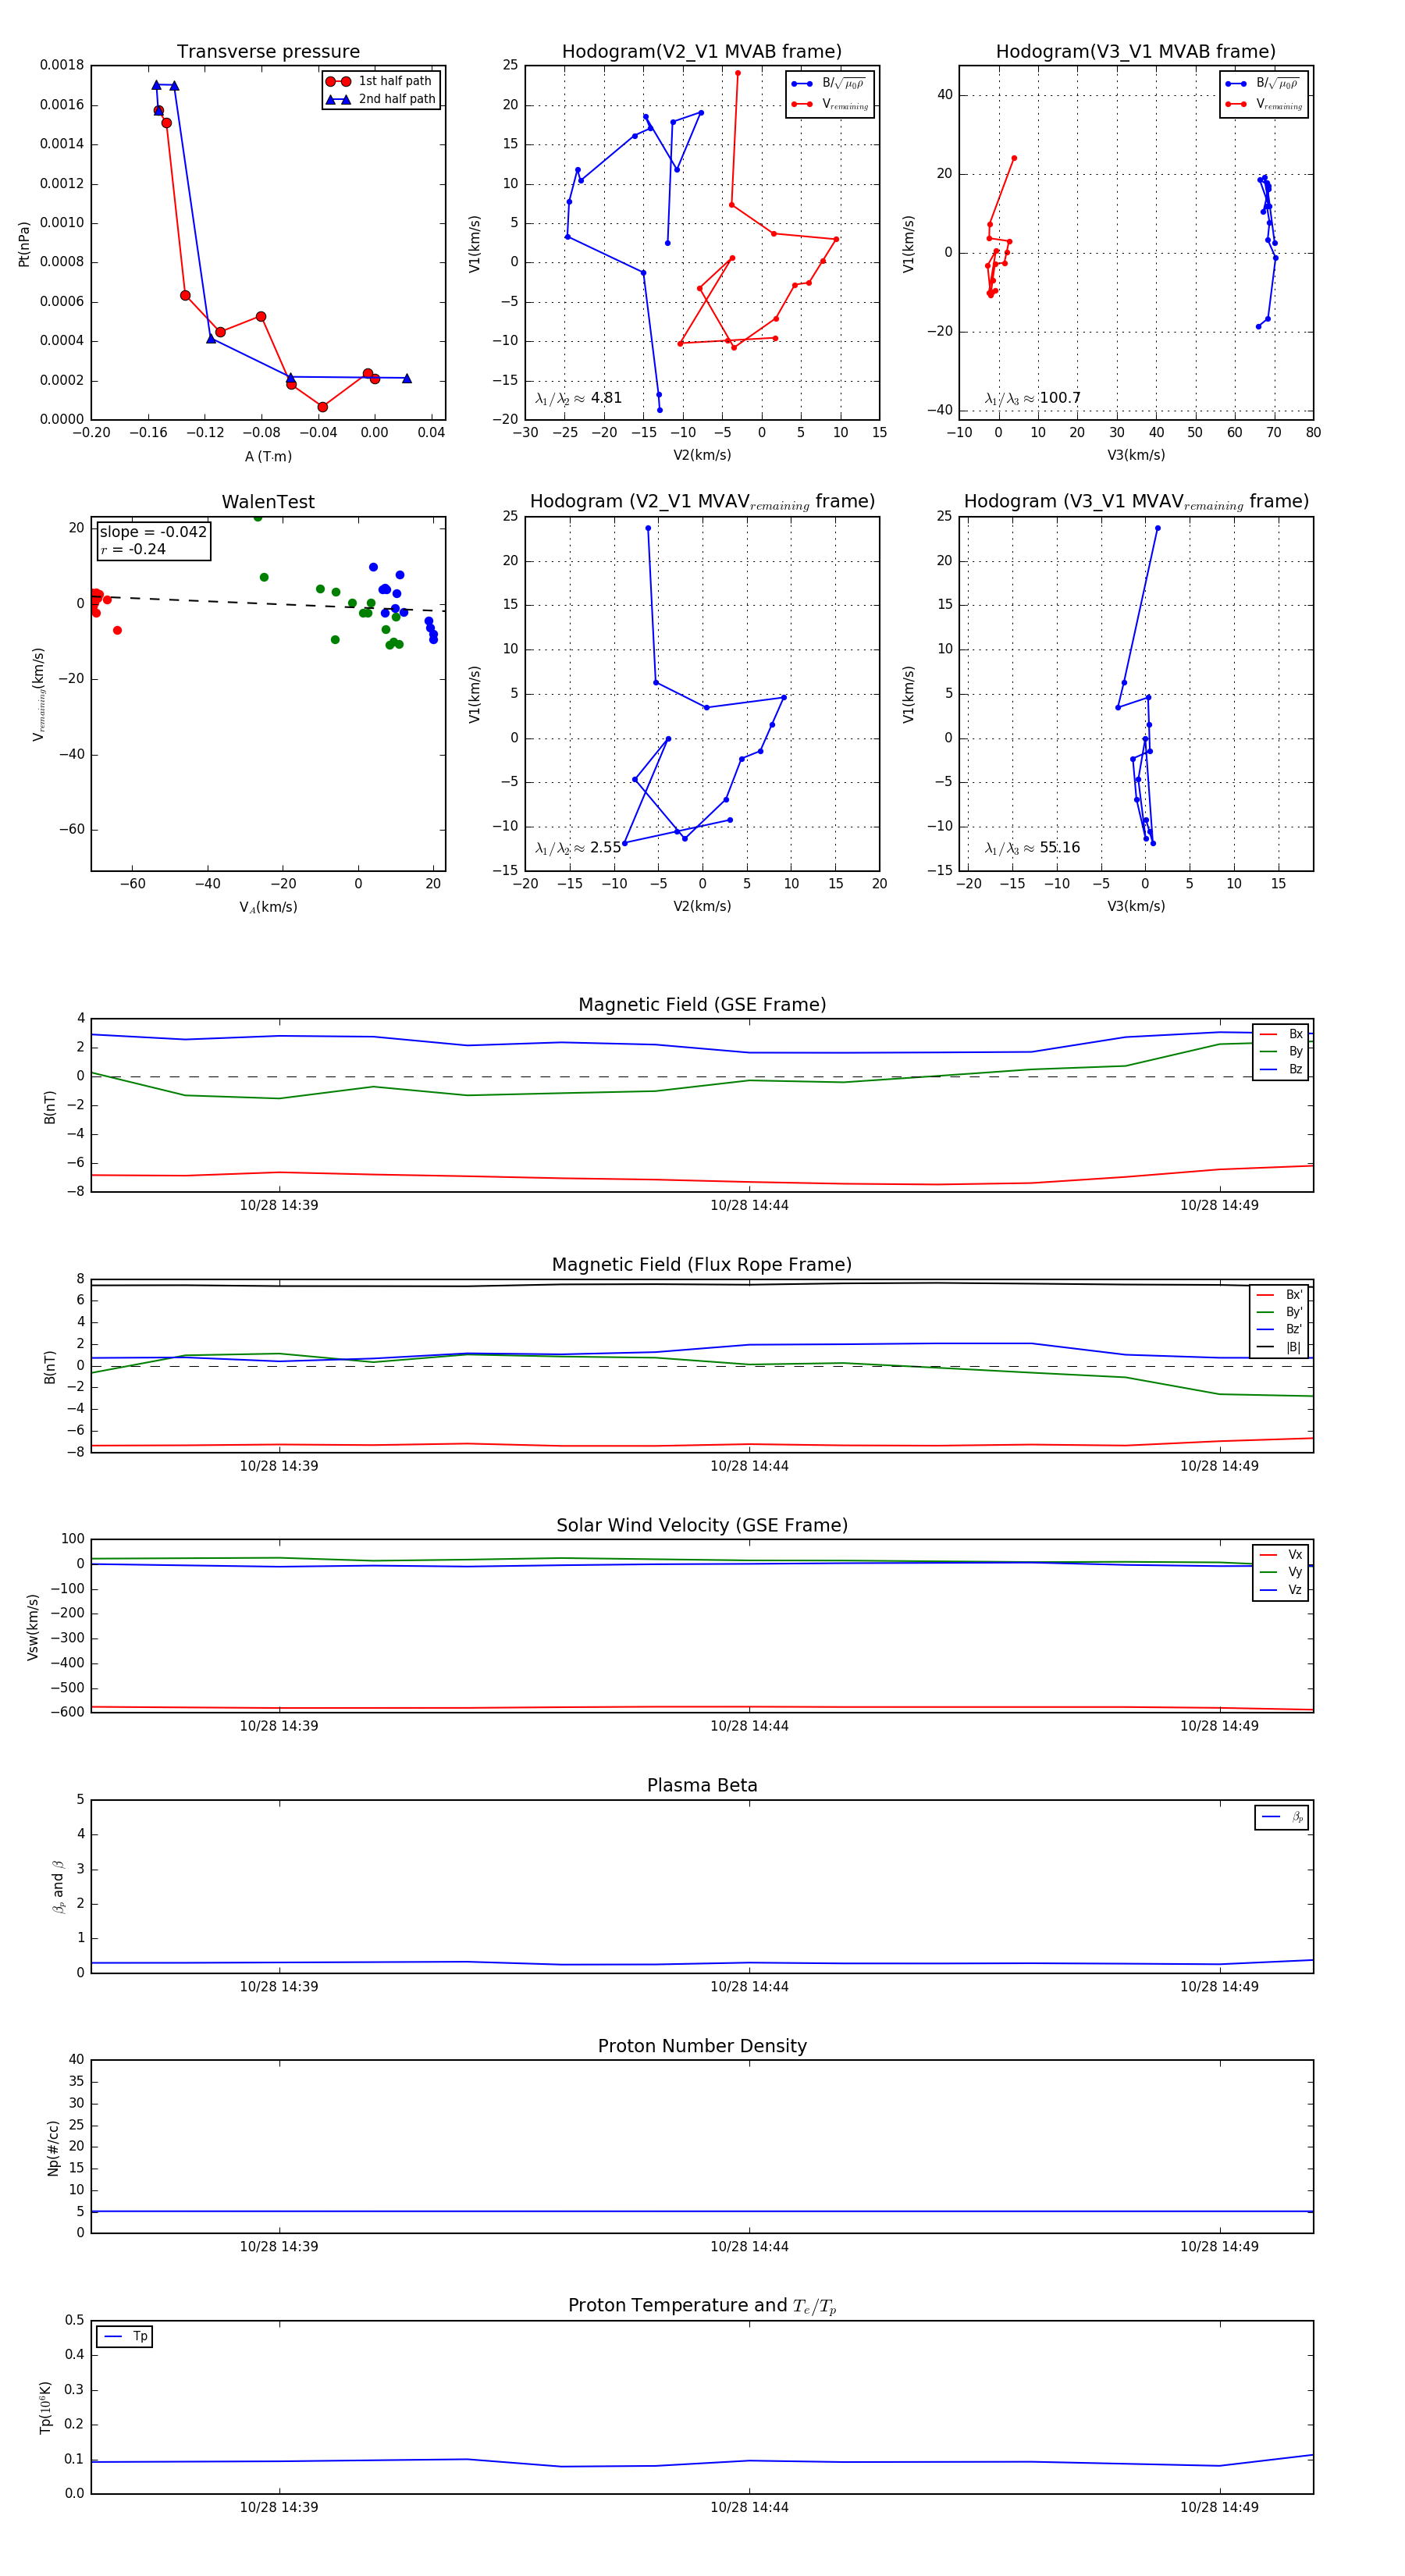This screenshot has width=1405, height=2576.
Task: Click topmost blue point in V3_V1 MVAV hodogram
Action: 1158,528
